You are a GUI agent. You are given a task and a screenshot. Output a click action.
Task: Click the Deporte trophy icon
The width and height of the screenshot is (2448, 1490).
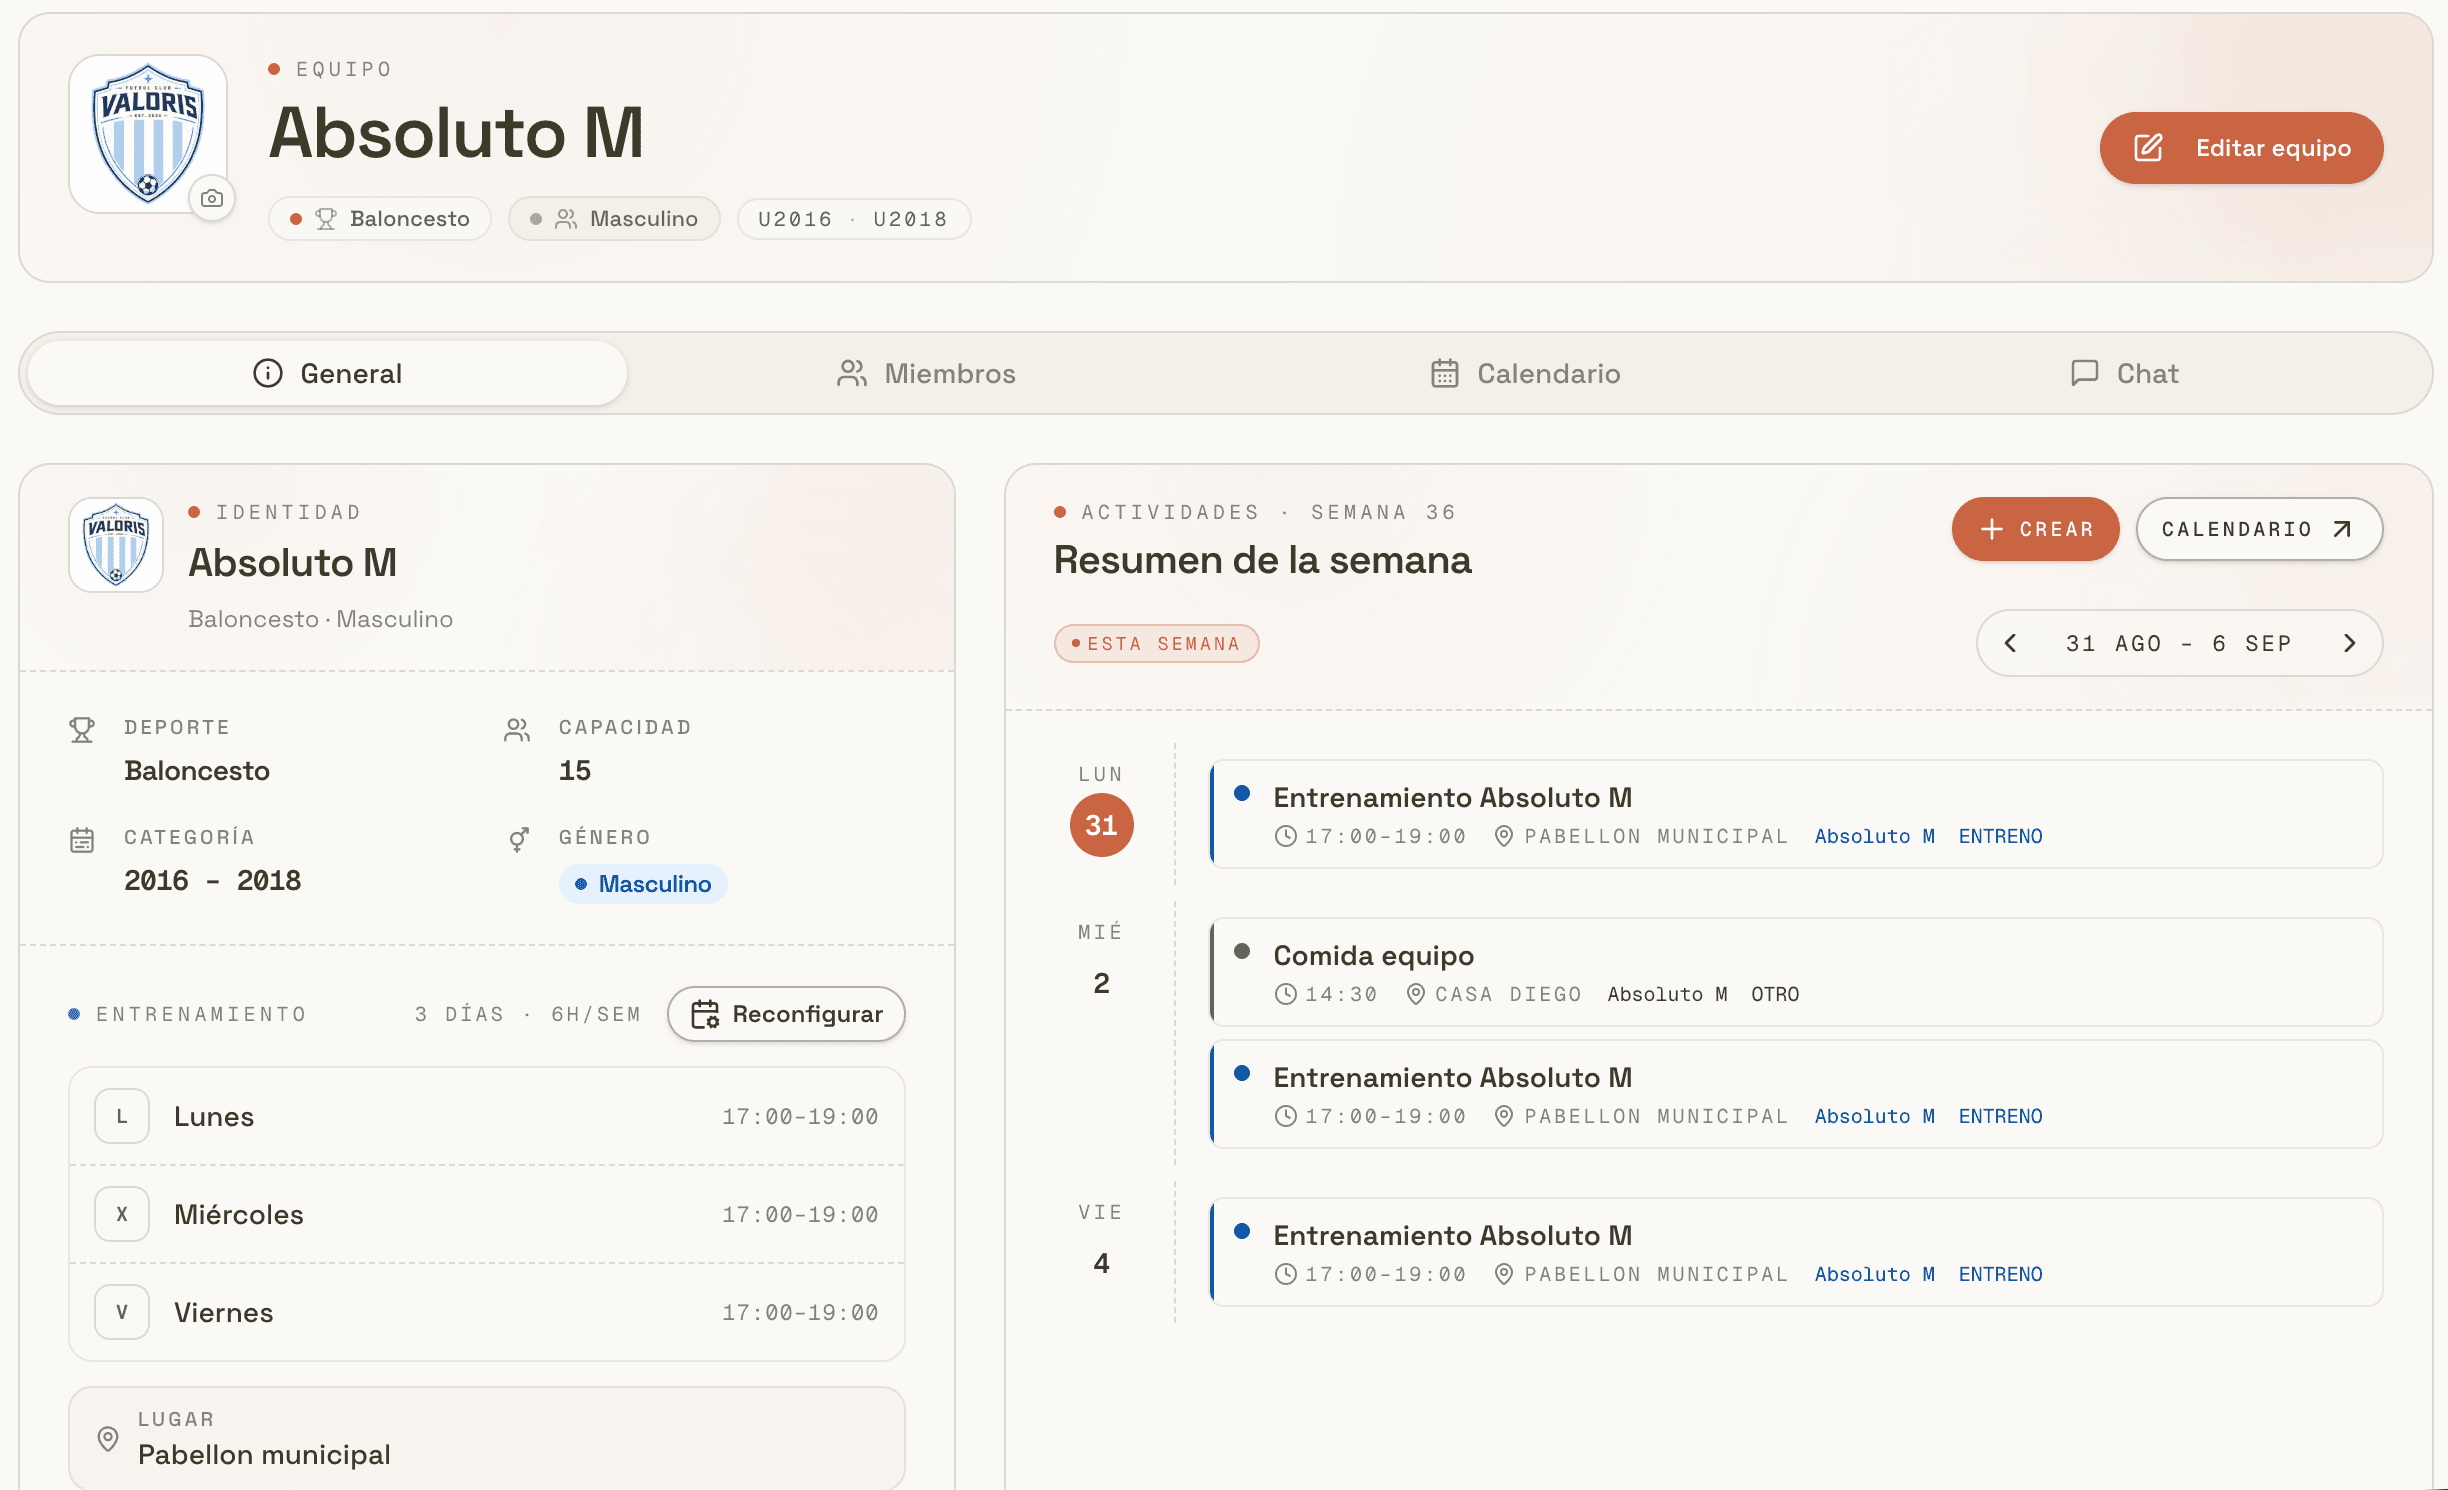[x=82, y=730]
